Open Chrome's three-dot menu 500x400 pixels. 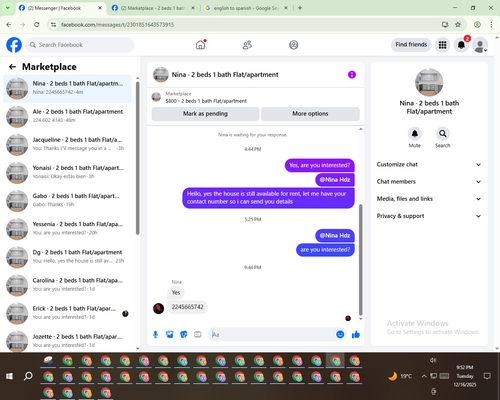click(x=491, y=25)
